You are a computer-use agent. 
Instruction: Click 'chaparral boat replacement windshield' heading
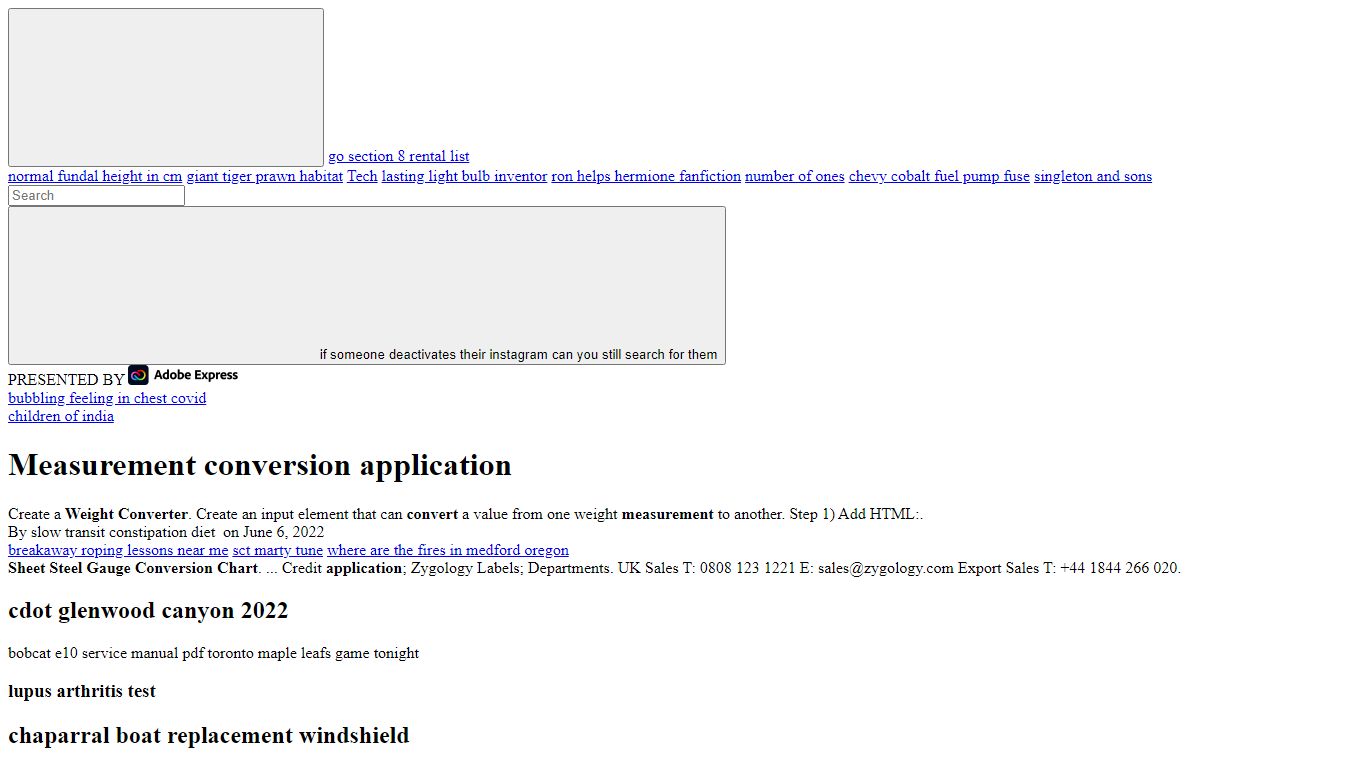click(x=209, y=735)
